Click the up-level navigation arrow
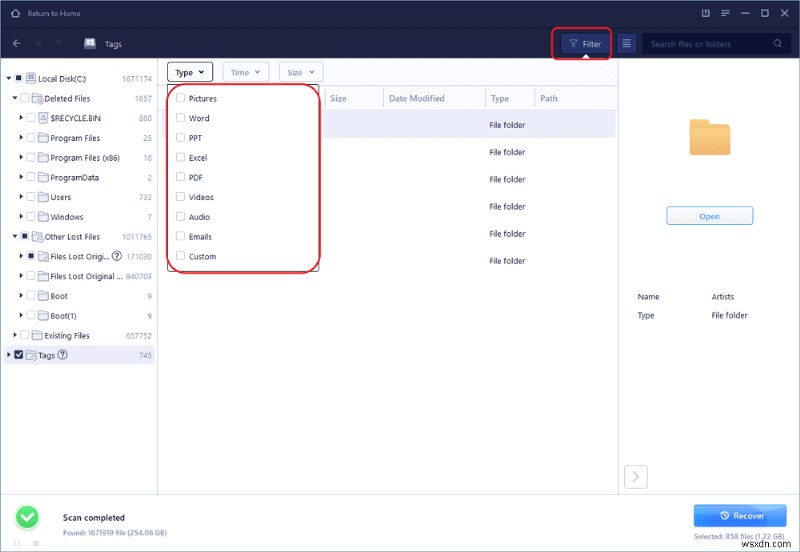The image size is (800, 552). click(x=59, y=43)
